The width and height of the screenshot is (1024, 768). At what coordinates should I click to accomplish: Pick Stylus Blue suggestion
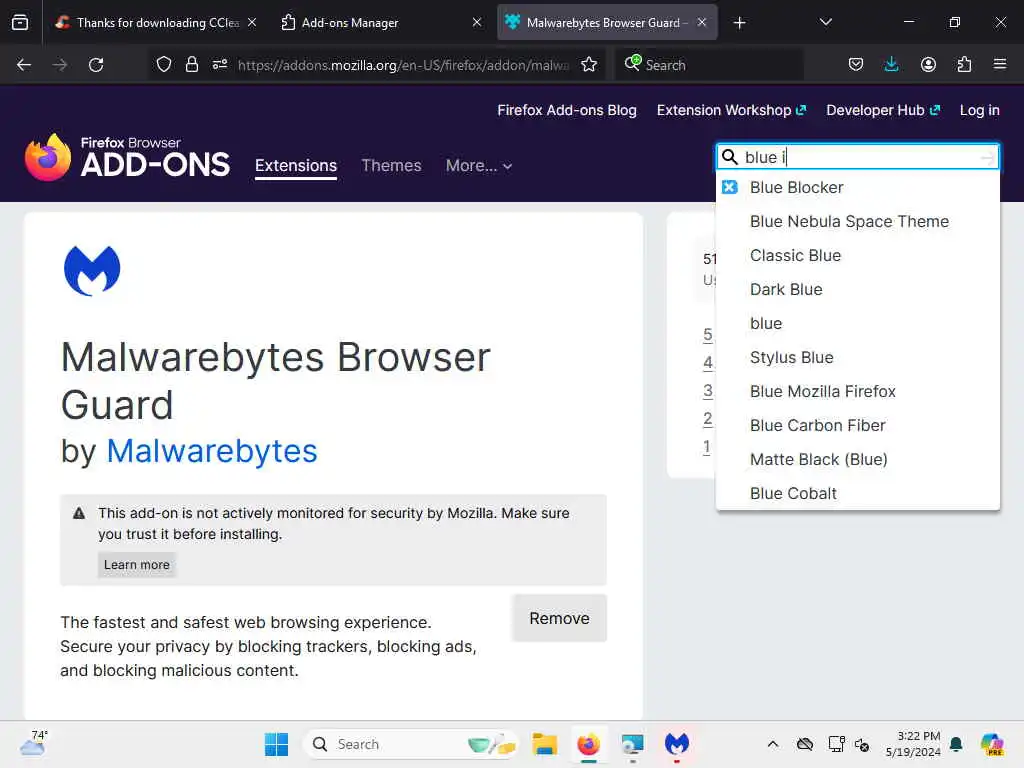(857, 357)
